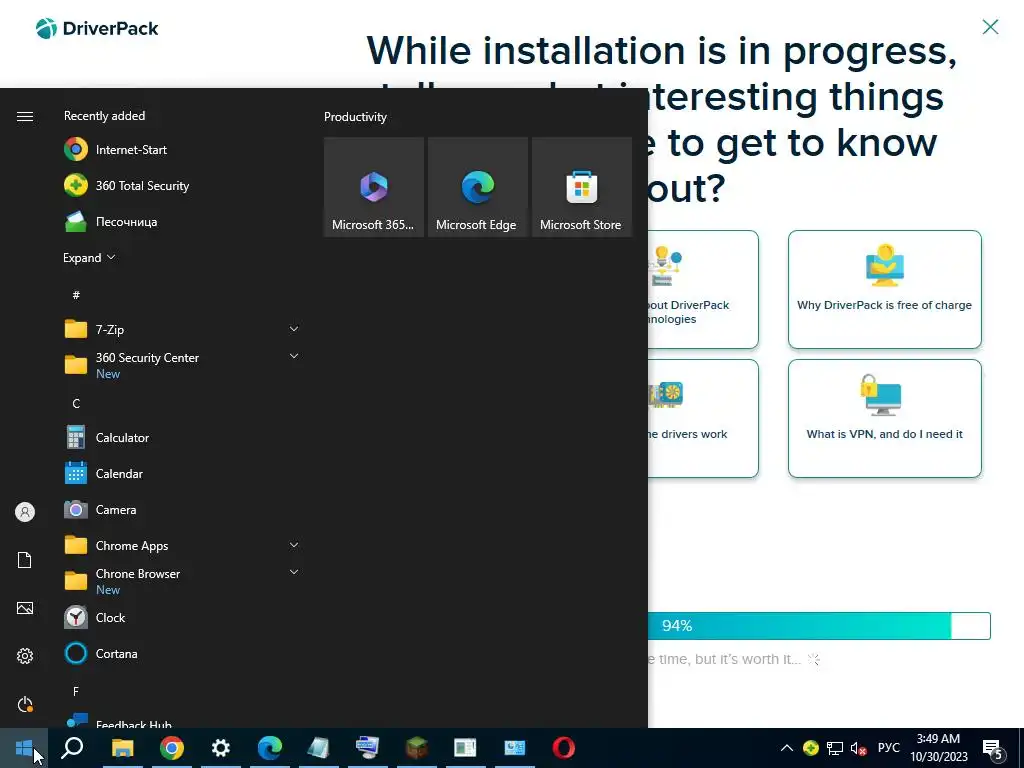The image size is (1024, 768).
Task: Open the taskbar clock and date
Action: (938, 748)
